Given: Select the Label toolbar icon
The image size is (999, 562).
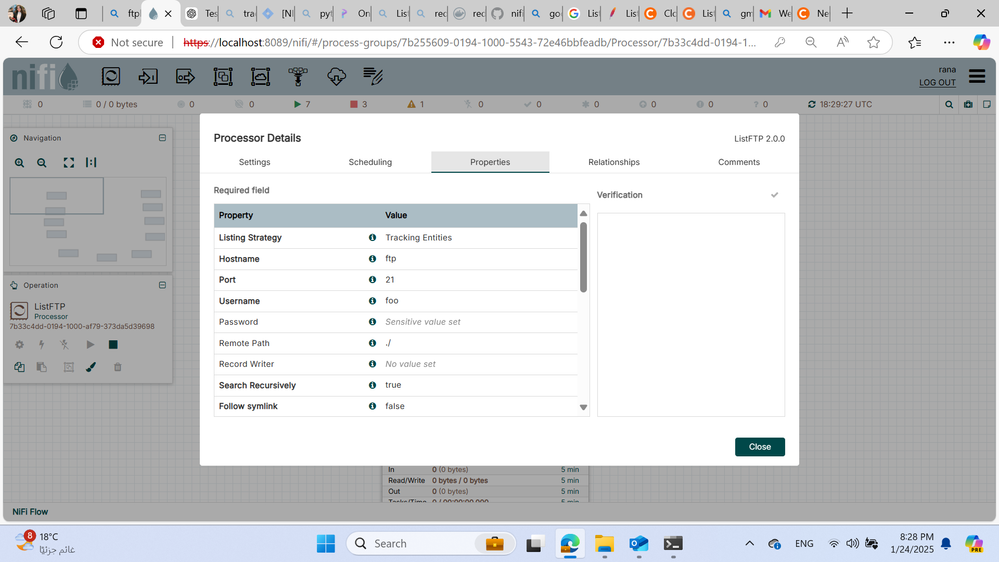Looking at the screenshot, I should [x=373, y=76].
